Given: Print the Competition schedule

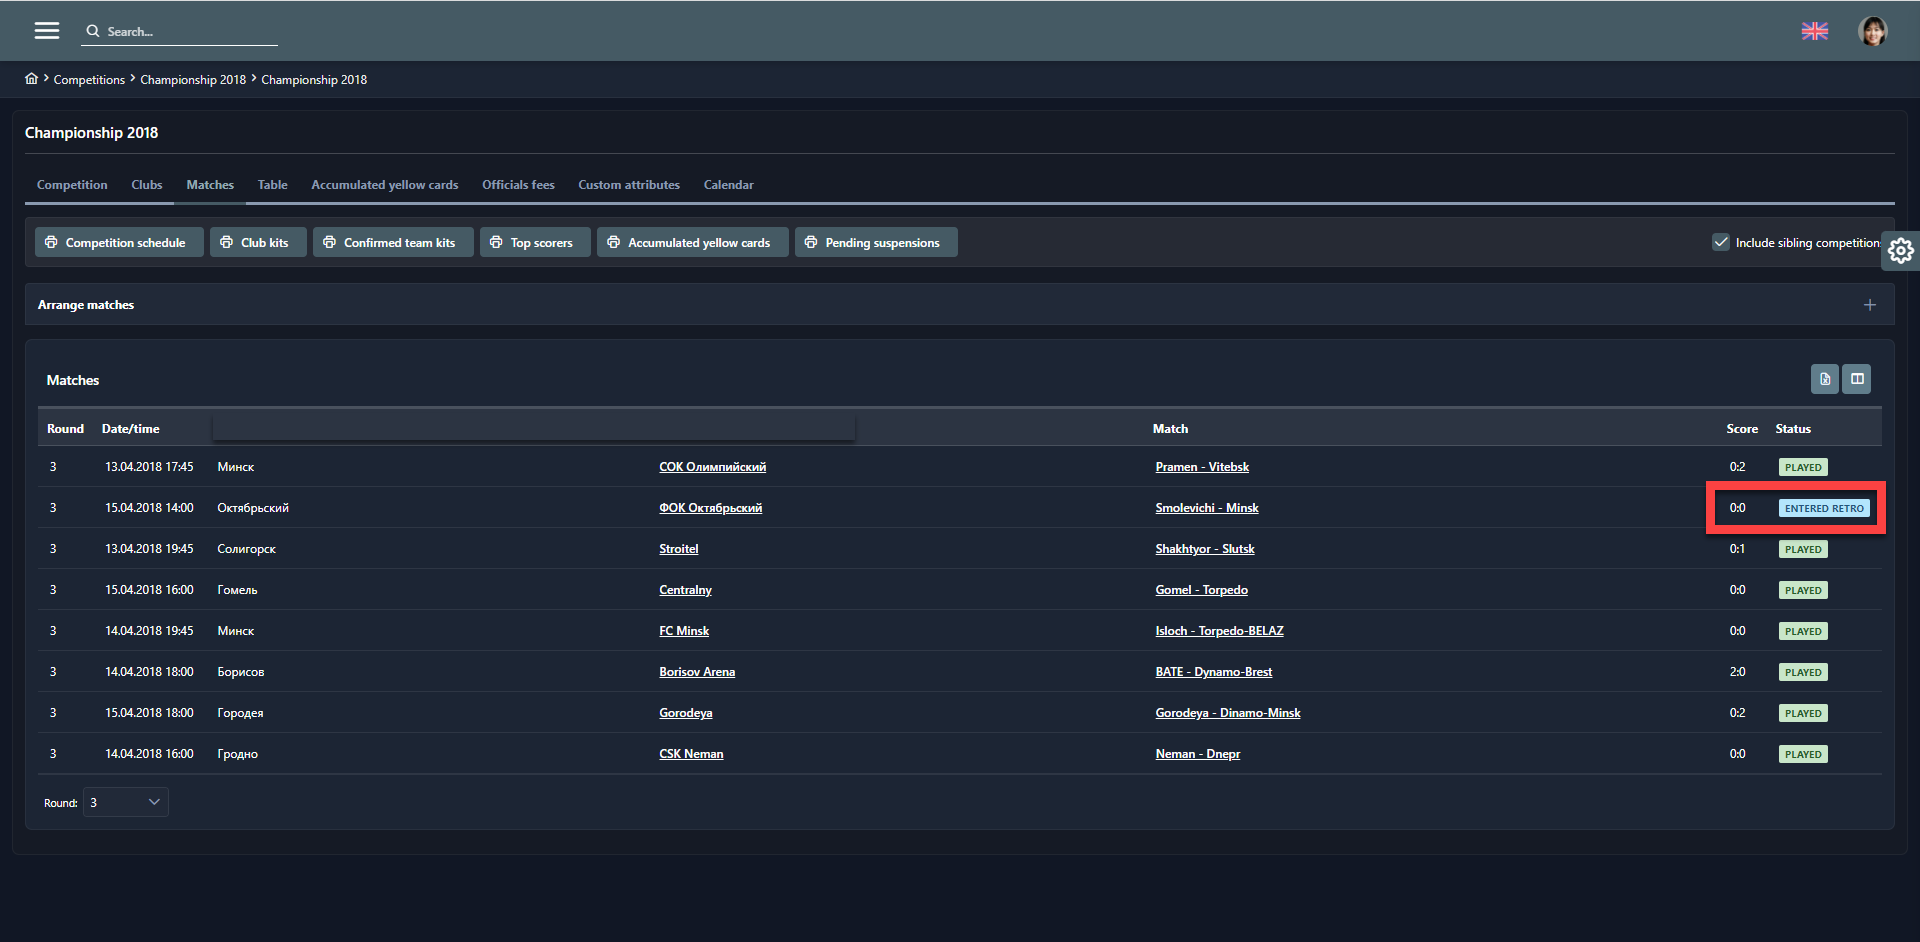Looking at the screenshot, I should coord(118,243).
